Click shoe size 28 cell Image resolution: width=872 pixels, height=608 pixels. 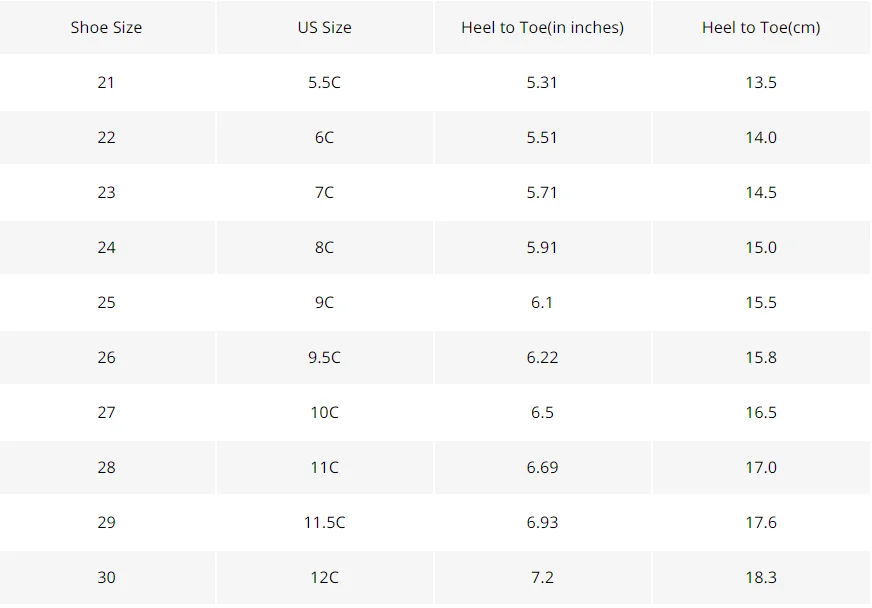tap(106, 467)
